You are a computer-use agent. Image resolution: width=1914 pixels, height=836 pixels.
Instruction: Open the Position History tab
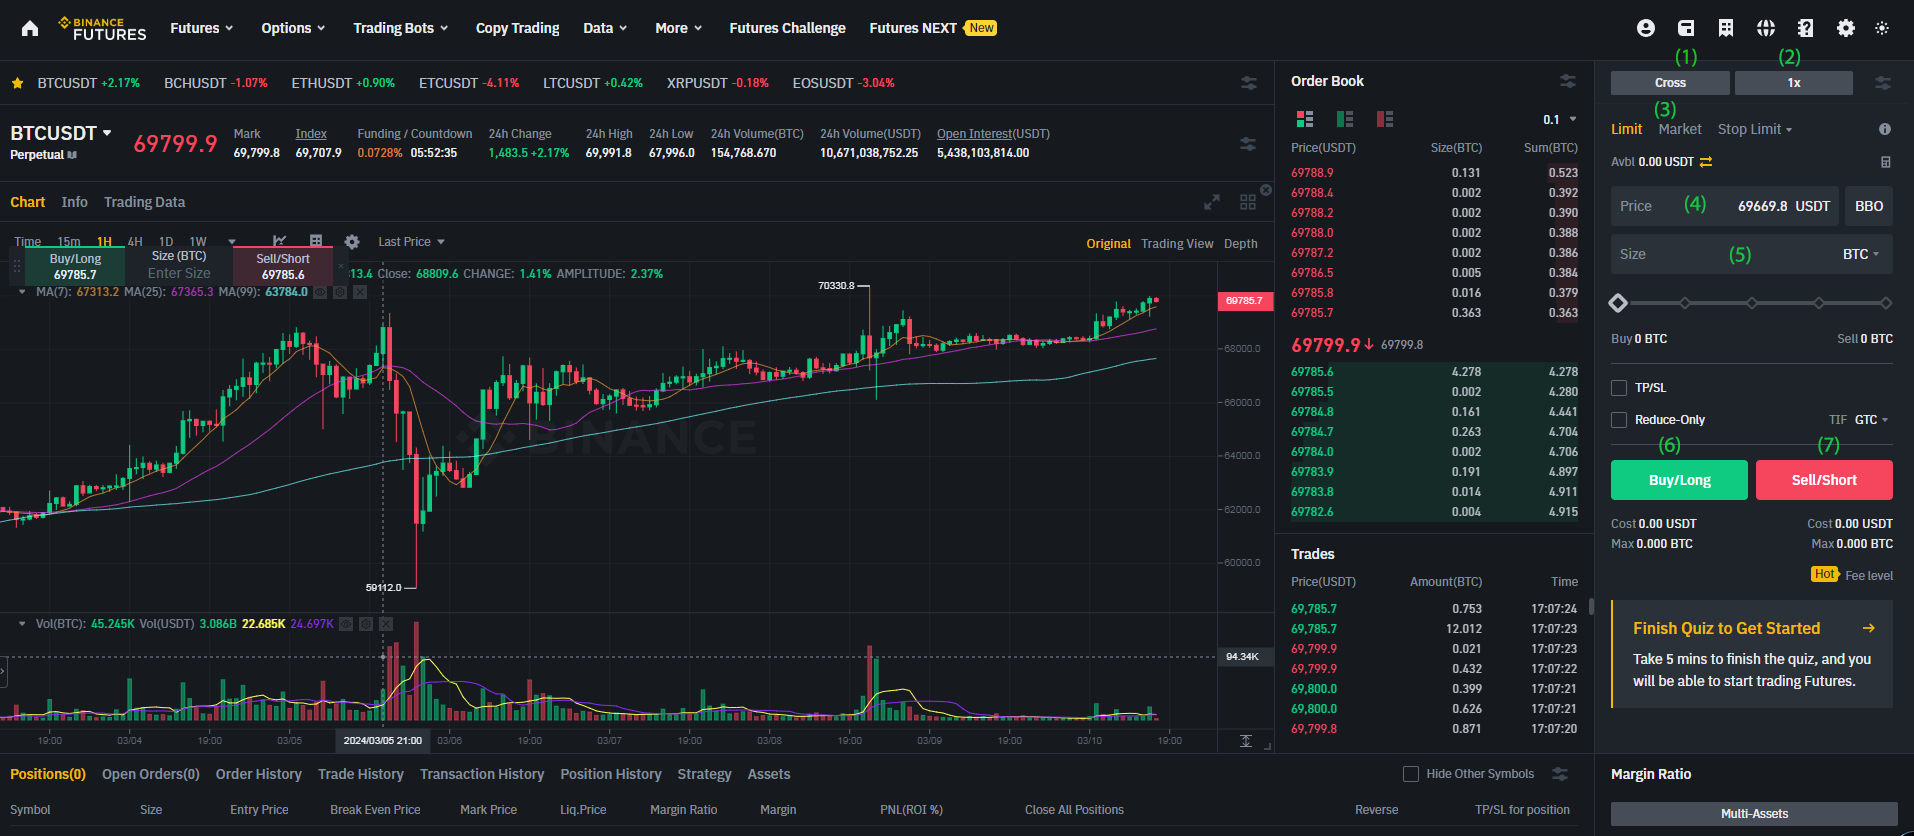pos(611,774)
